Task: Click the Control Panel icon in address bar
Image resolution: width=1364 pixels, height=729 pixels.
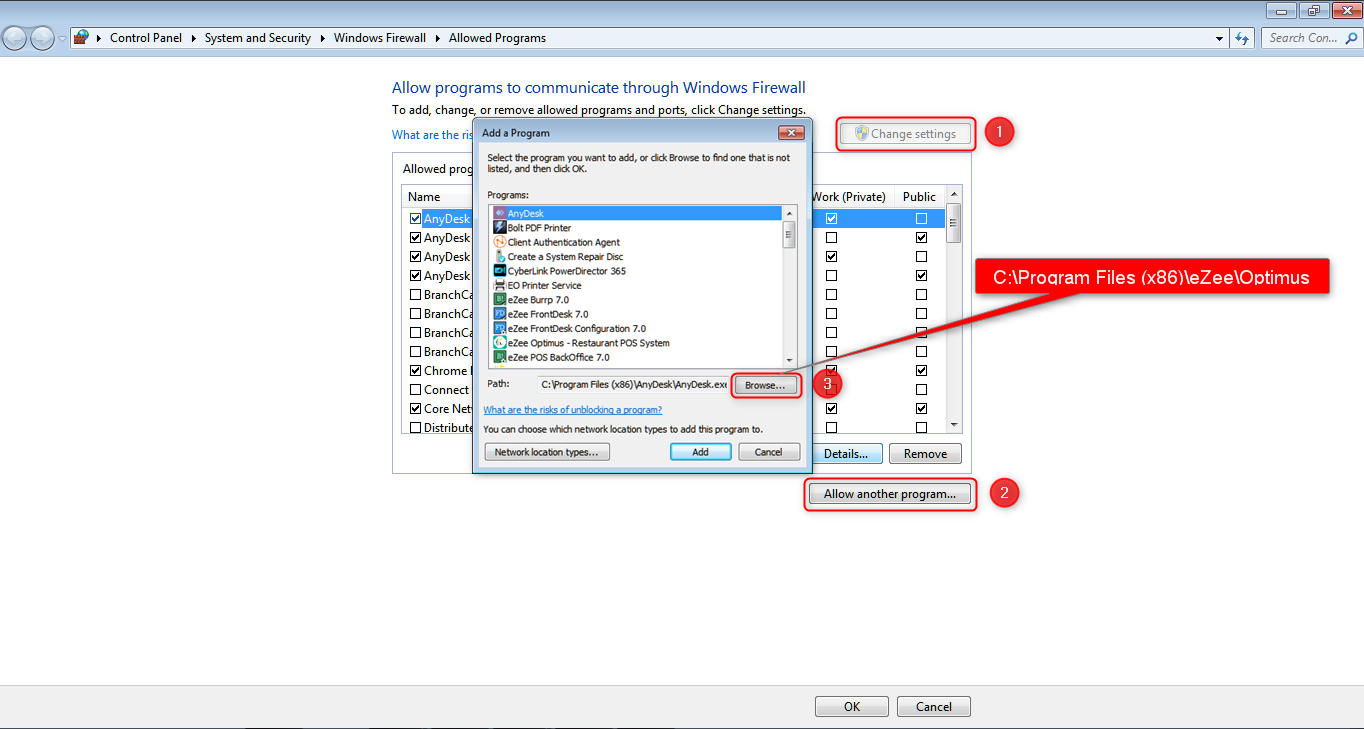Action: pyautogui.click(x=82, y=38)
